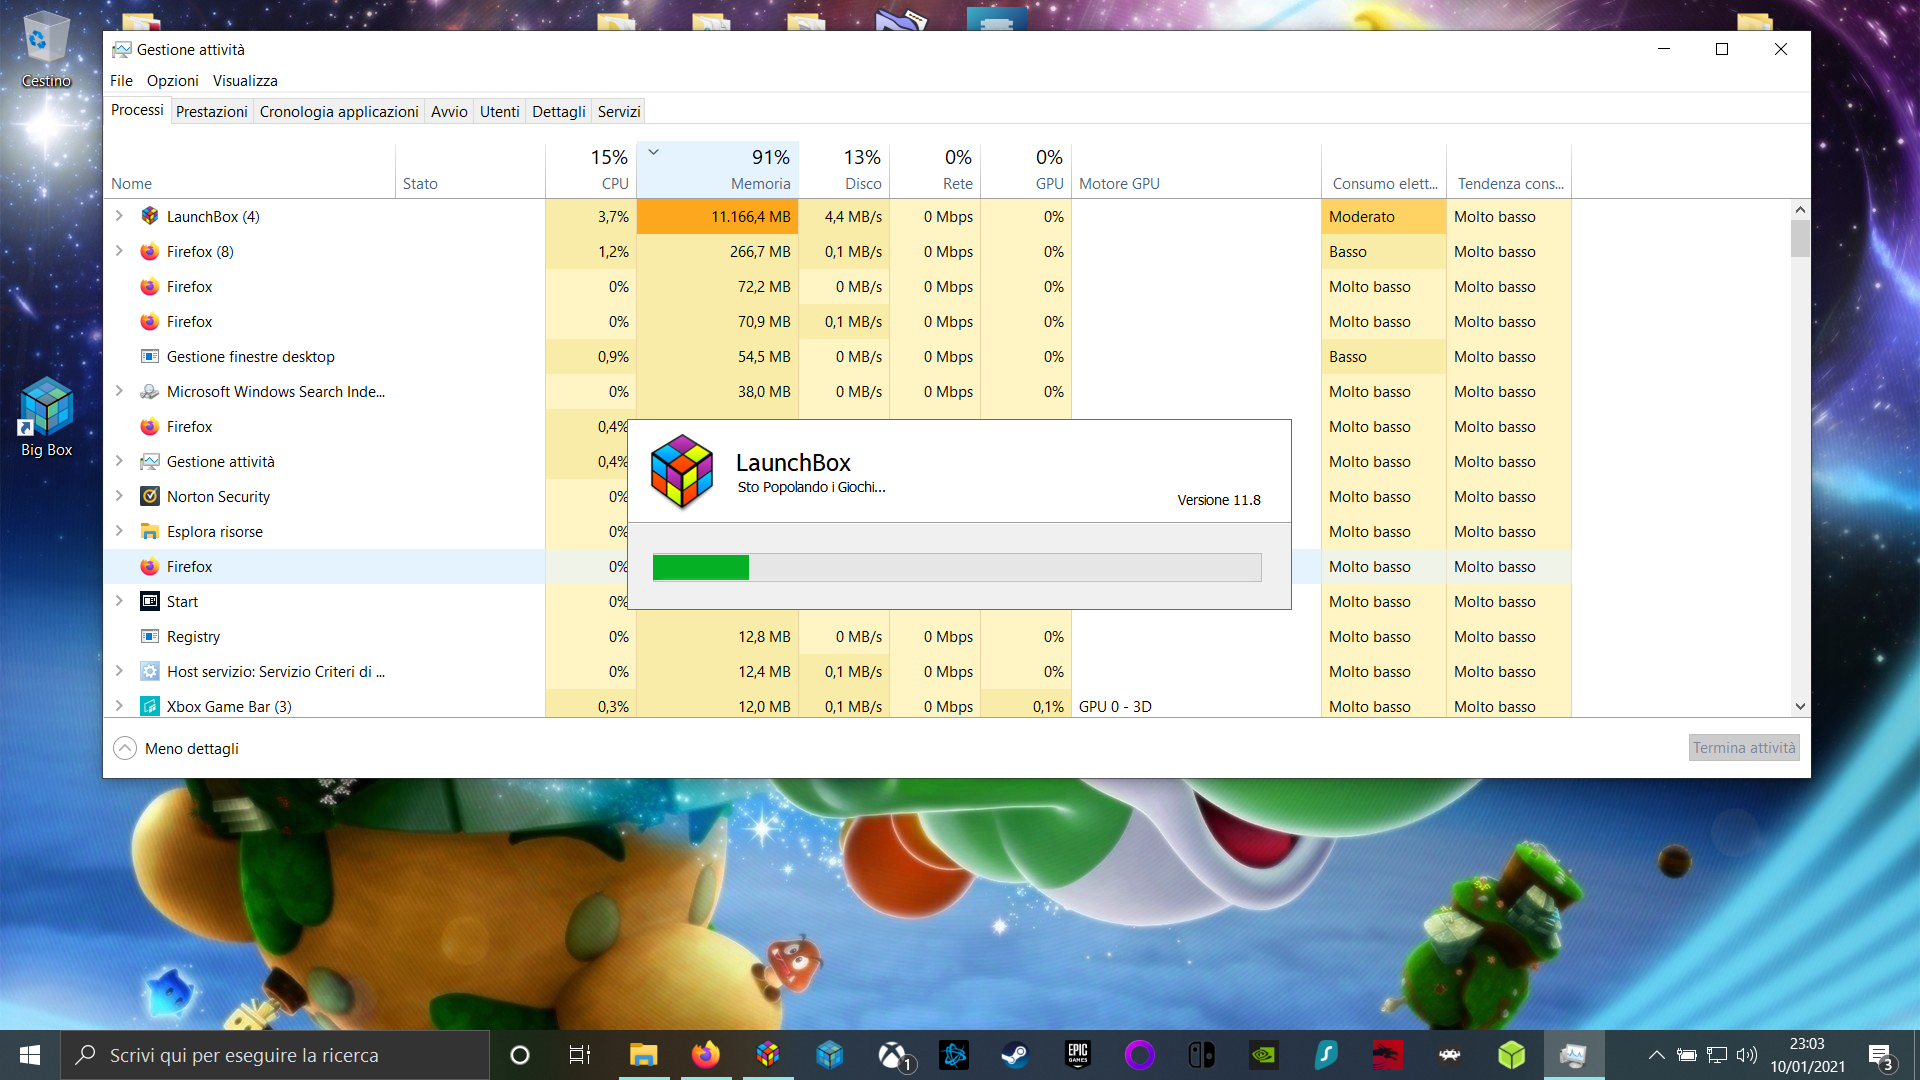1920x1080 pixels.
Task: Click Termina attività button
Action: (x=1744, y=748)
